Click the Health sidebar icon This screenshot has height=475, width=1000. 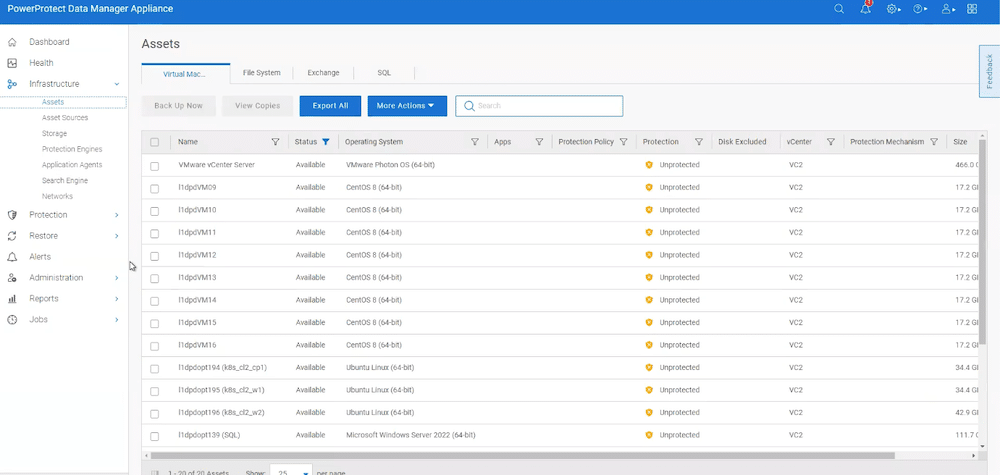coord(11,63)
